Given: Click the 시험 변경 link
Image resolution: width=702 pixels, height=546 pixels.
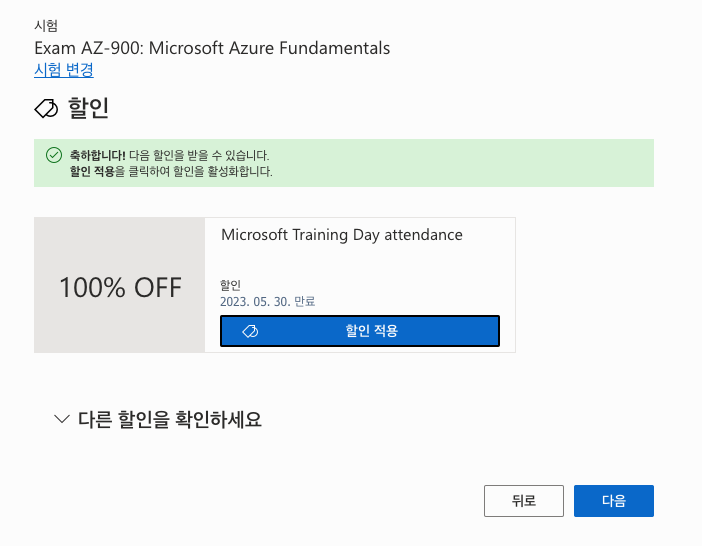Looking at the screenshot, I should (x=64, y=70).
